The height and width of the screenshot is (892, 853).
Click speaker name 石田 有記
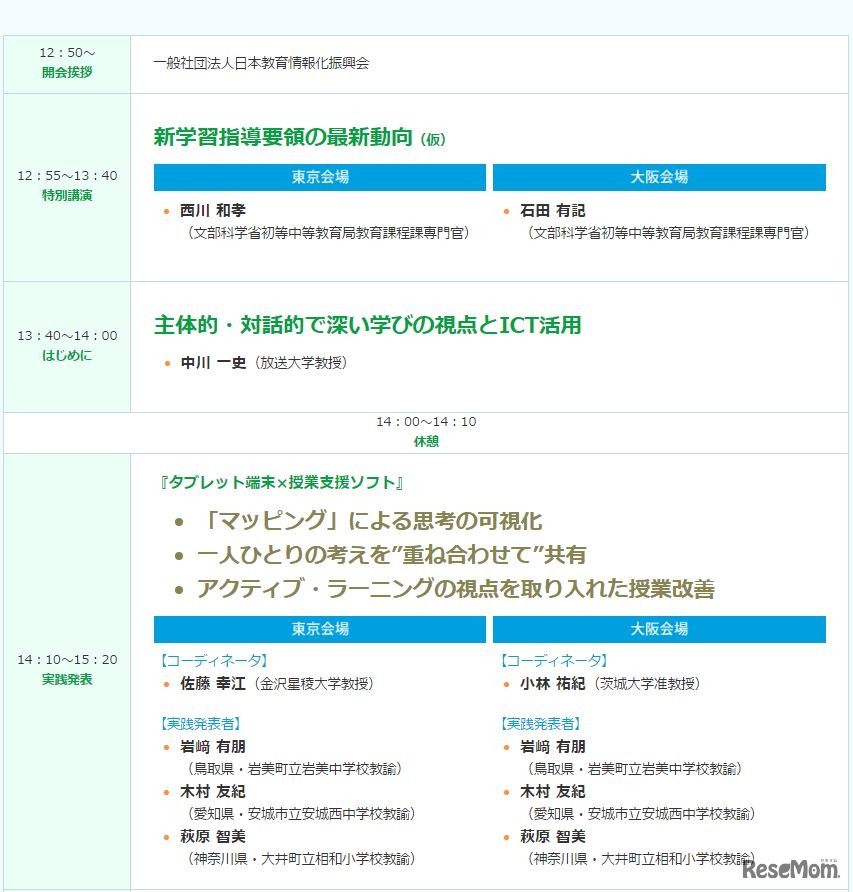[552, 211]
